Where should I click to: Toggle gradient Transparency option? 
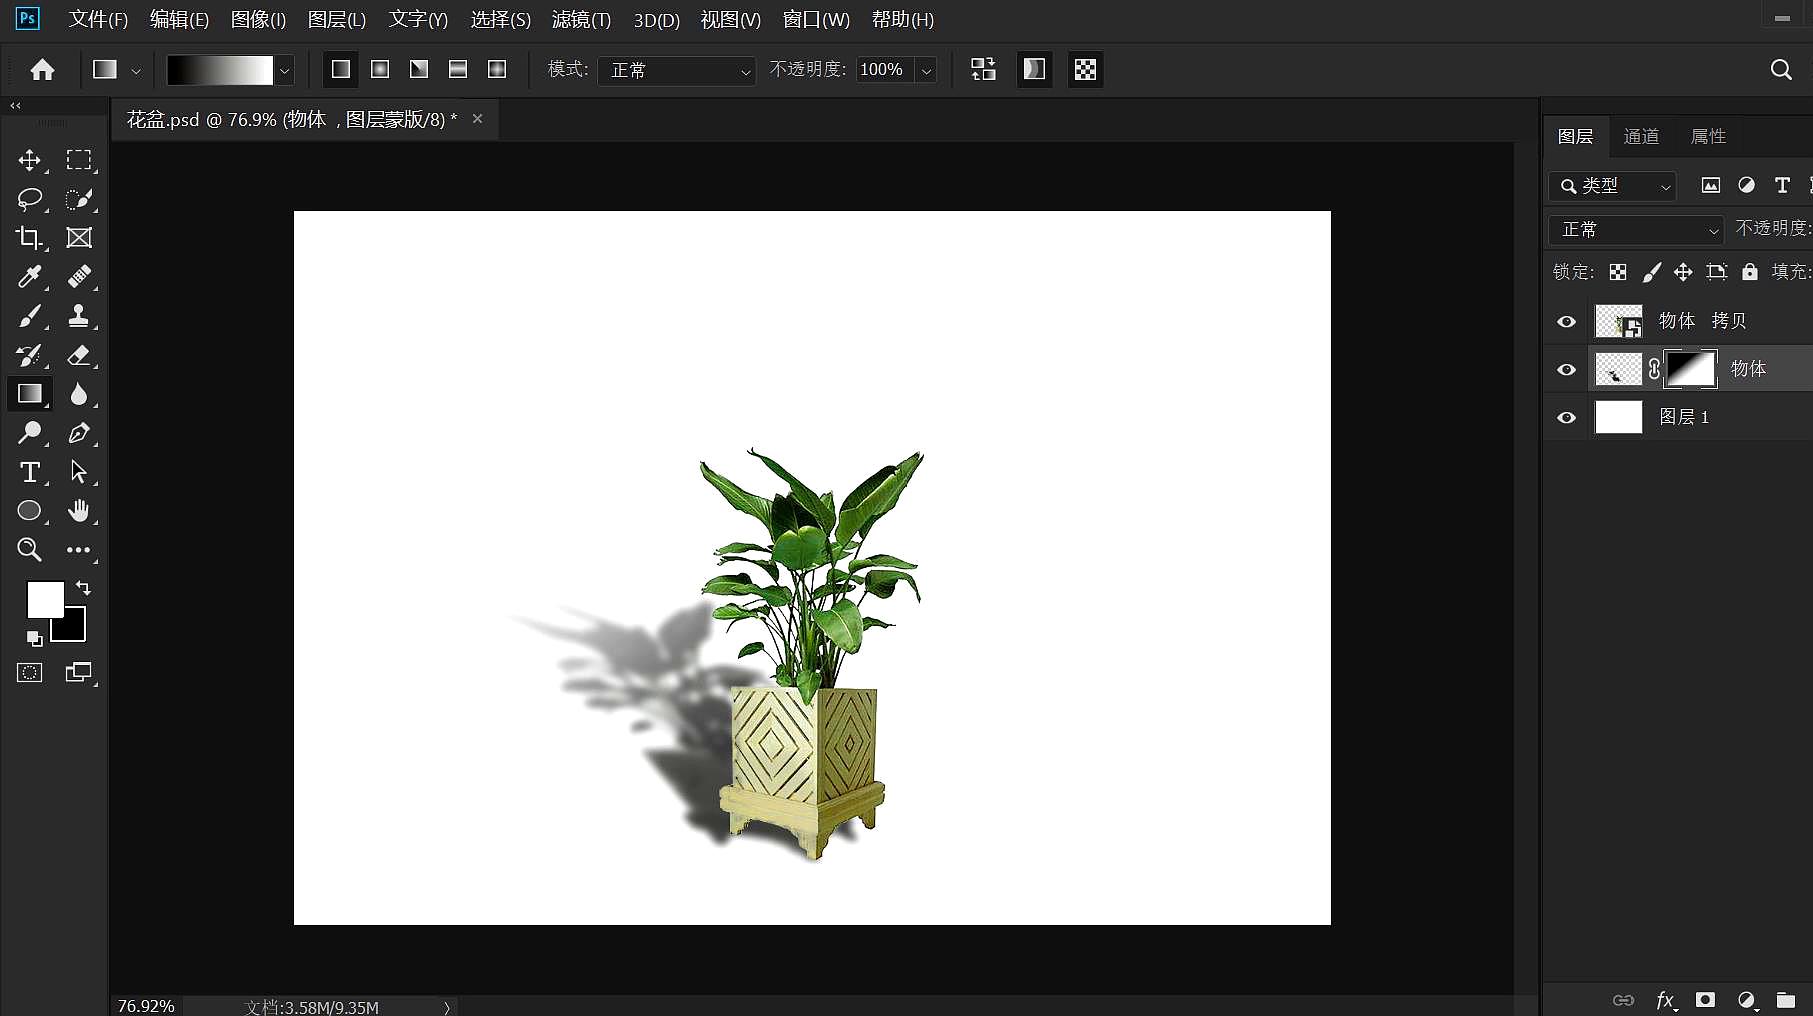coord(1085,69)
